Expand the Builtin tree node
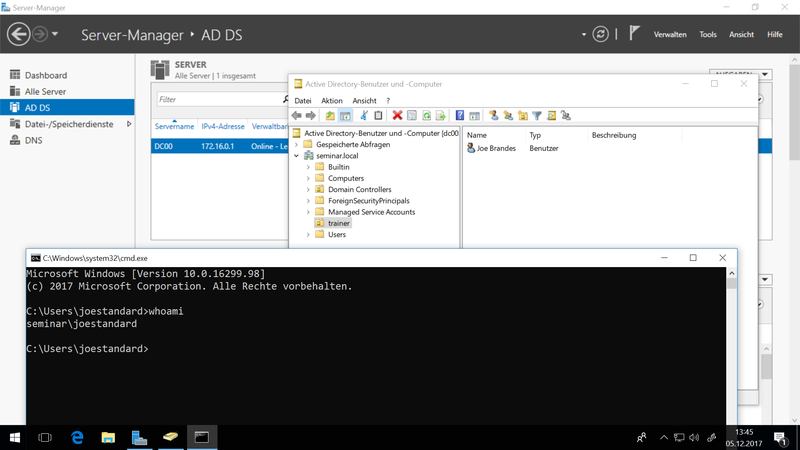 click(x=308, y=167)
